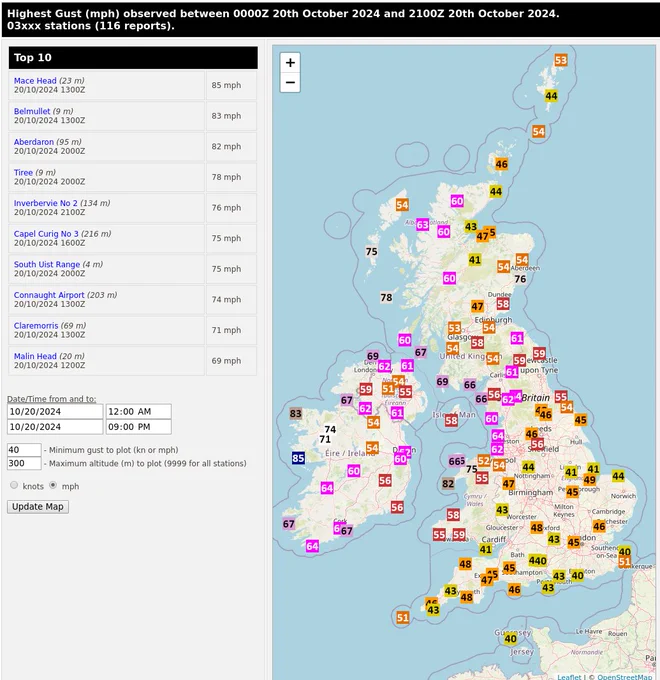Click the 49 mph gust marker

click(x=589, y=480)
